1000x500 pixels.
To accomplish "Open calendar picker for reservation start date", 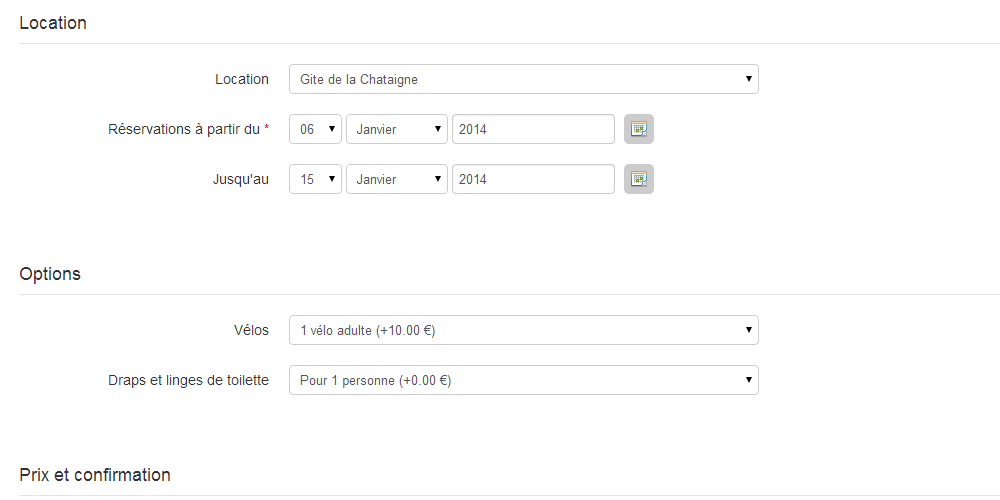I will 638,129.
